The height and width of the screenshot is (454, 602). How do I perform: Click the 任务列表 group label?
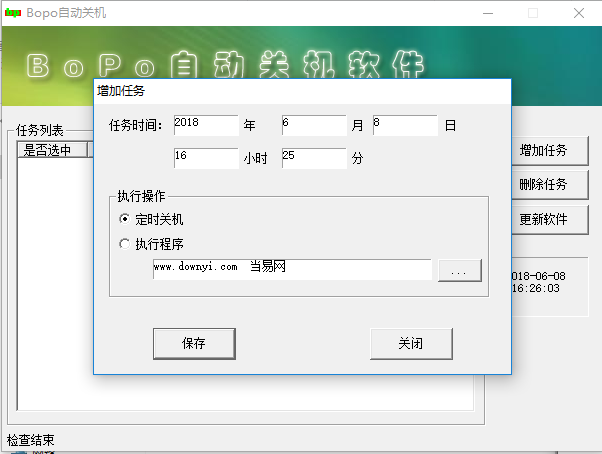coord(40,130)
